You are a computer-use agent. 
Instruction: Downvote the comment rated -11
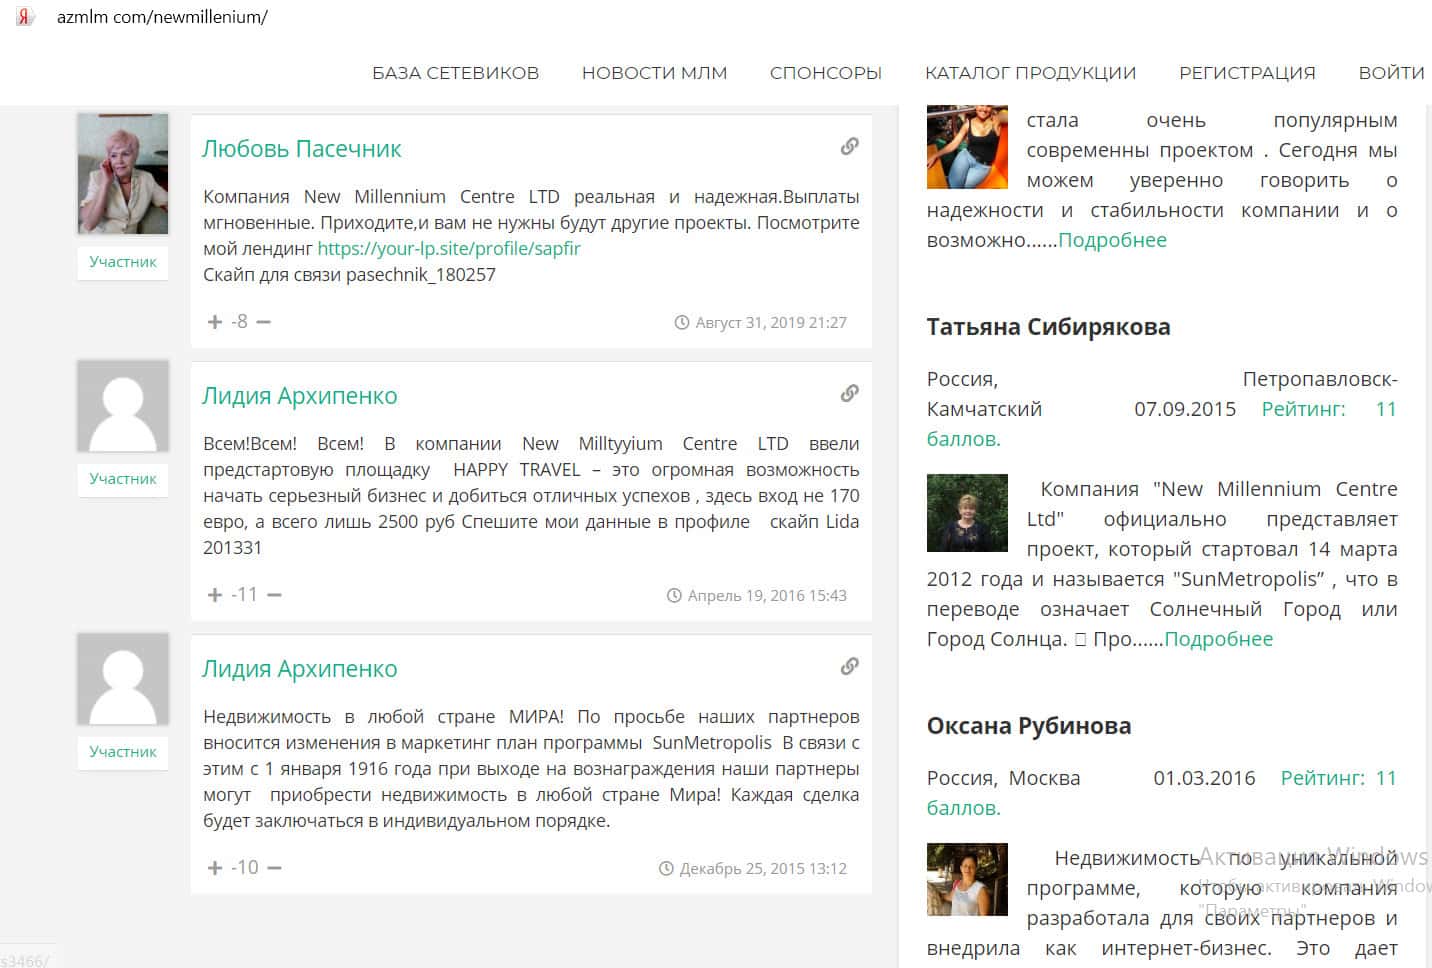(275, 595)
